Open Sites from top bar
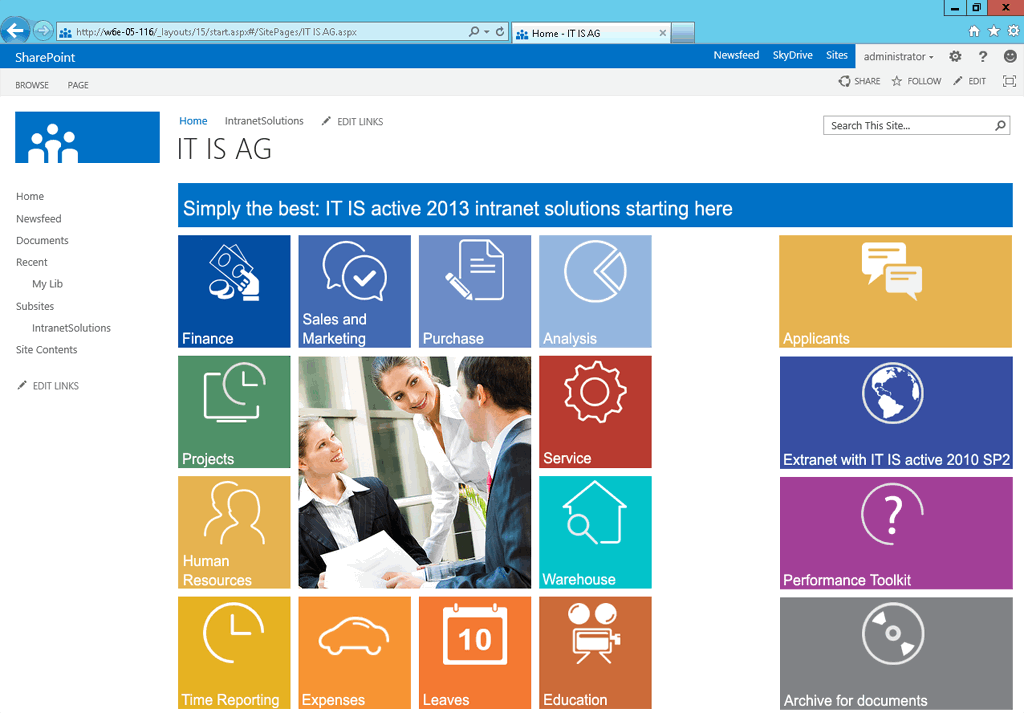 (x=837, y=55)
